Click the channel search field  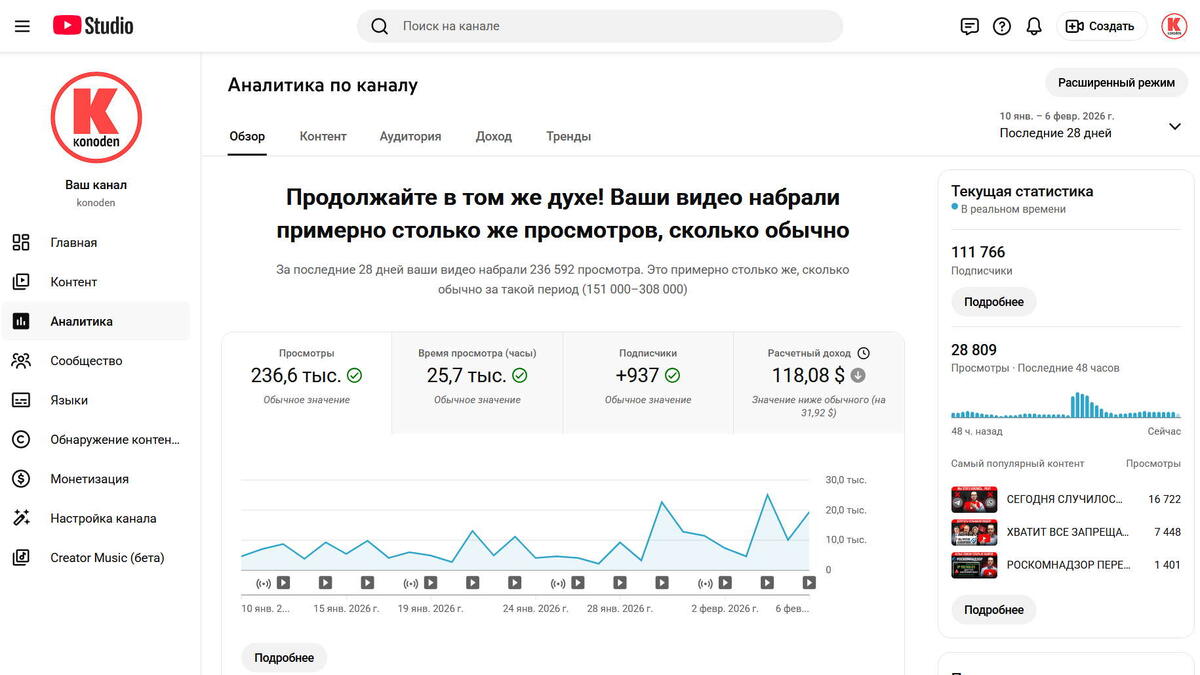pos(600,26)
